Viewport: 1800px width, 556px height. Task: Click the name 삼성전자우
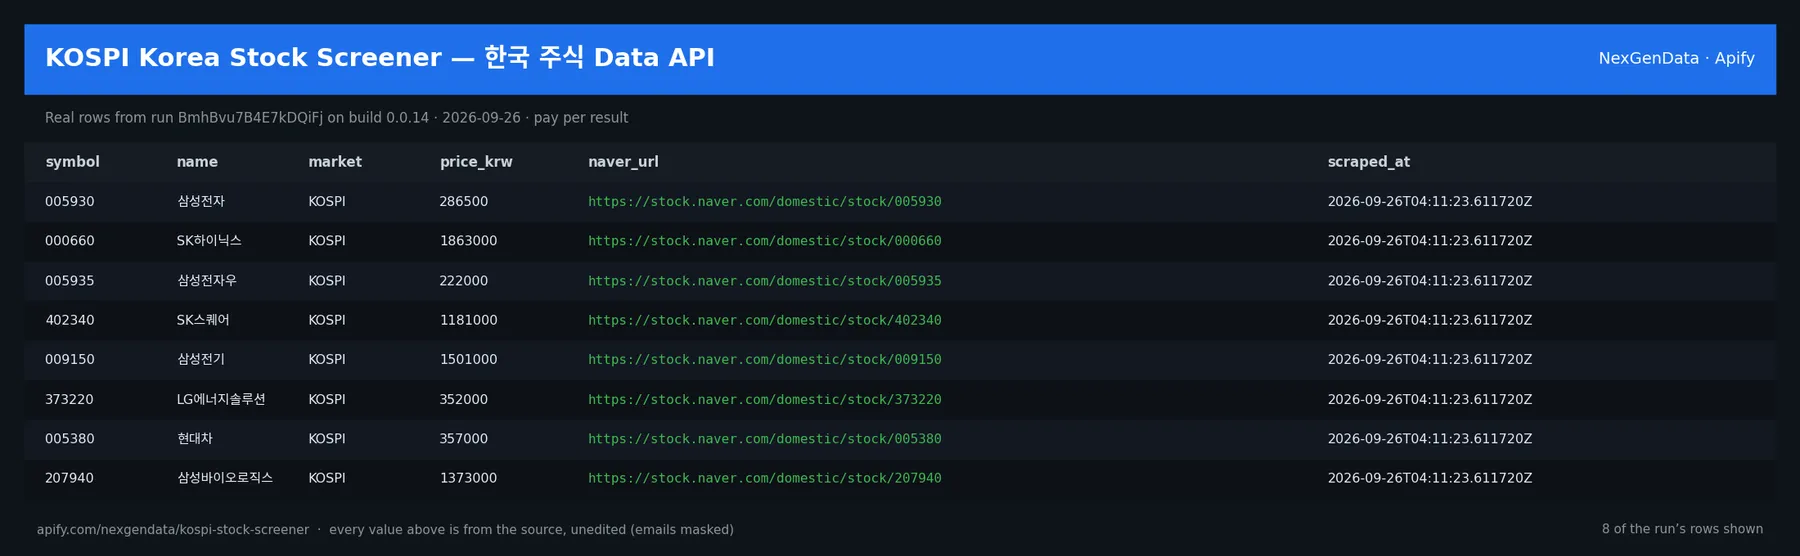pos(207,281)
